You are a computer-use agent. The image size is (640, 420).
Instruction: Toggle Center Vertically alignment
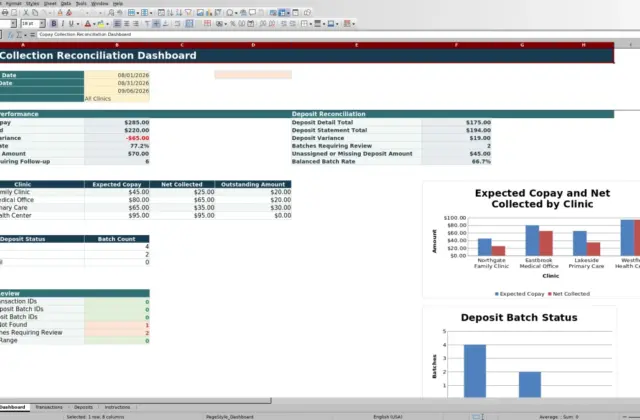tap(156, 24)
